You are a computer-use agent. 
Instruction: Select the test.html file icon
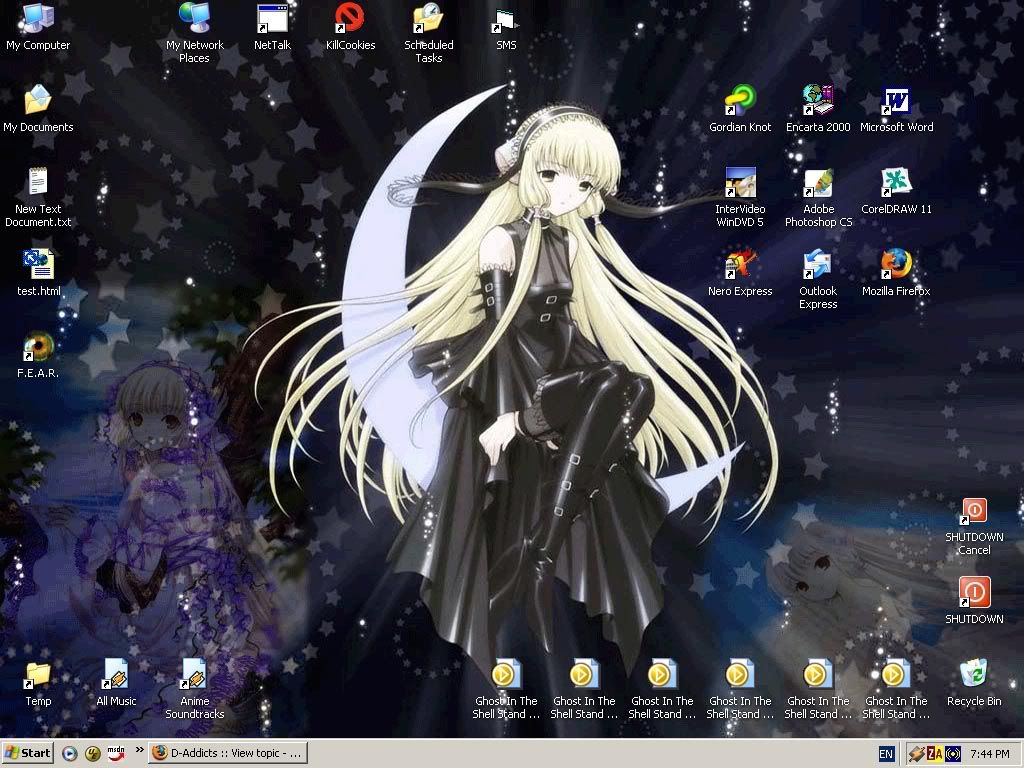[x=38, y=273]
